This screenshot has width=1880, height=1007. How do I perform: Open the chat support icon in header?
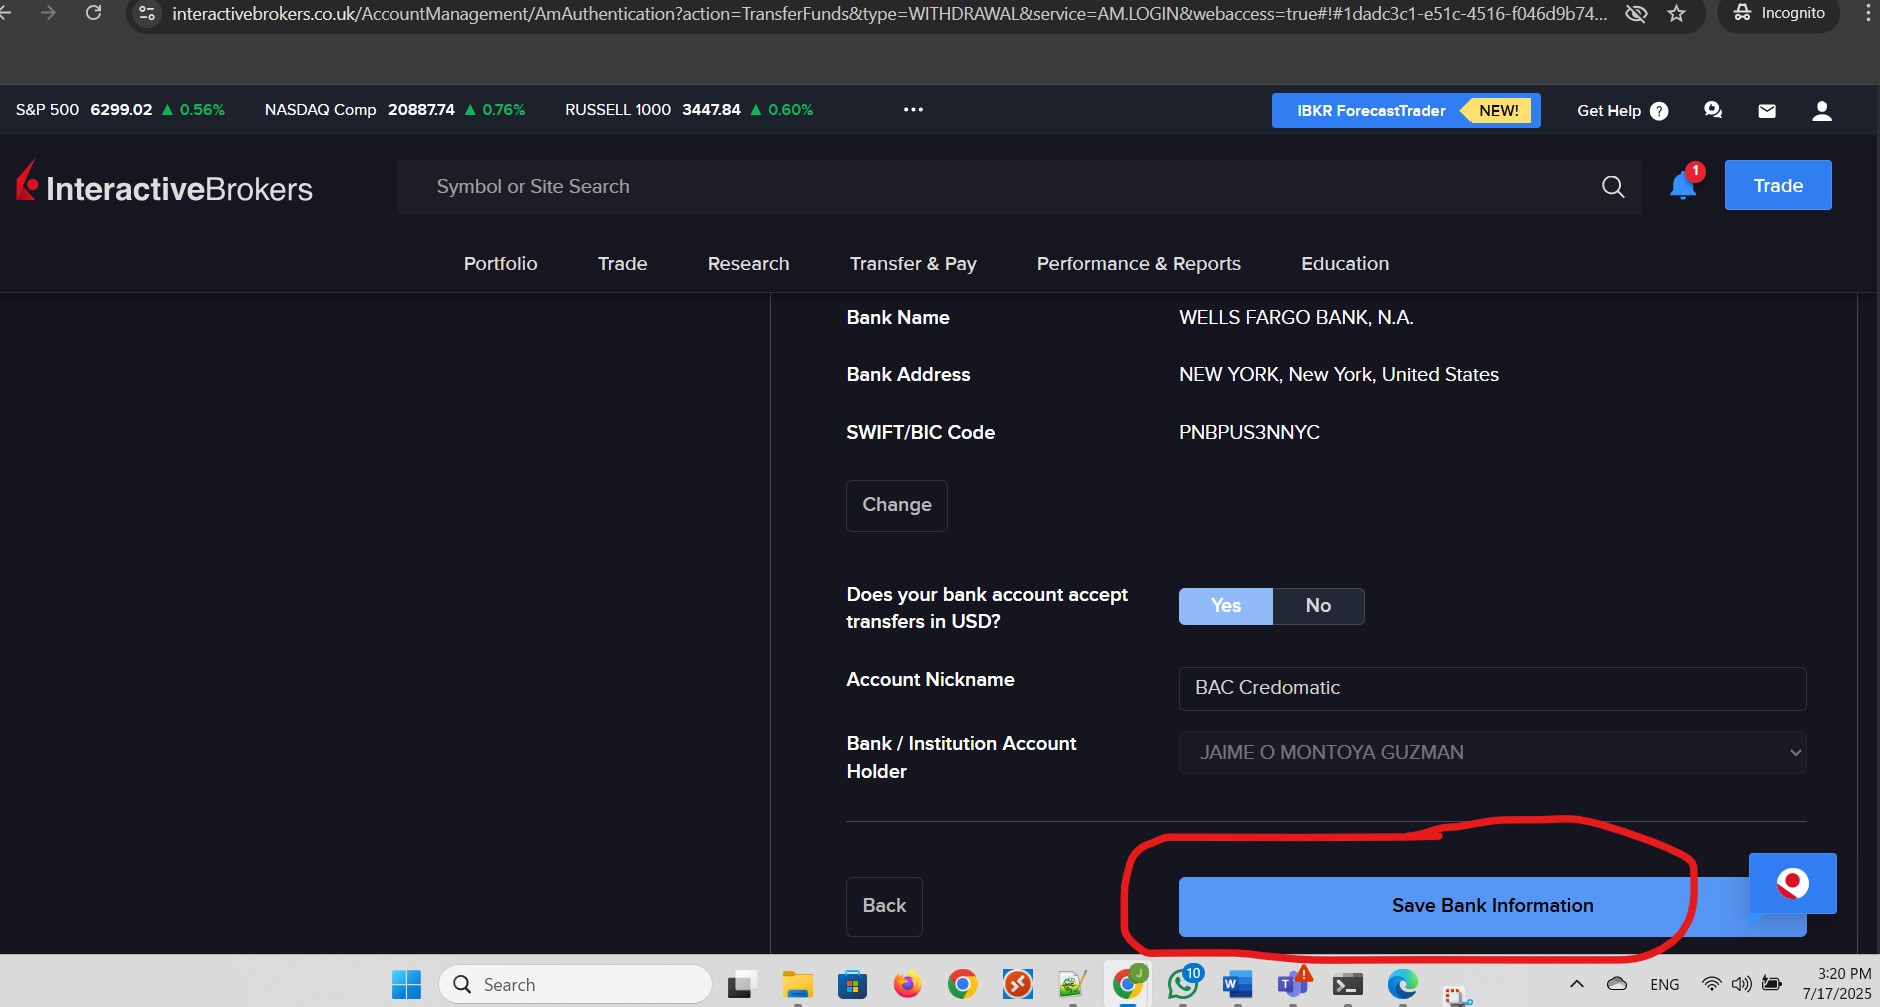pyautogui.click(x=1713, y=111)
